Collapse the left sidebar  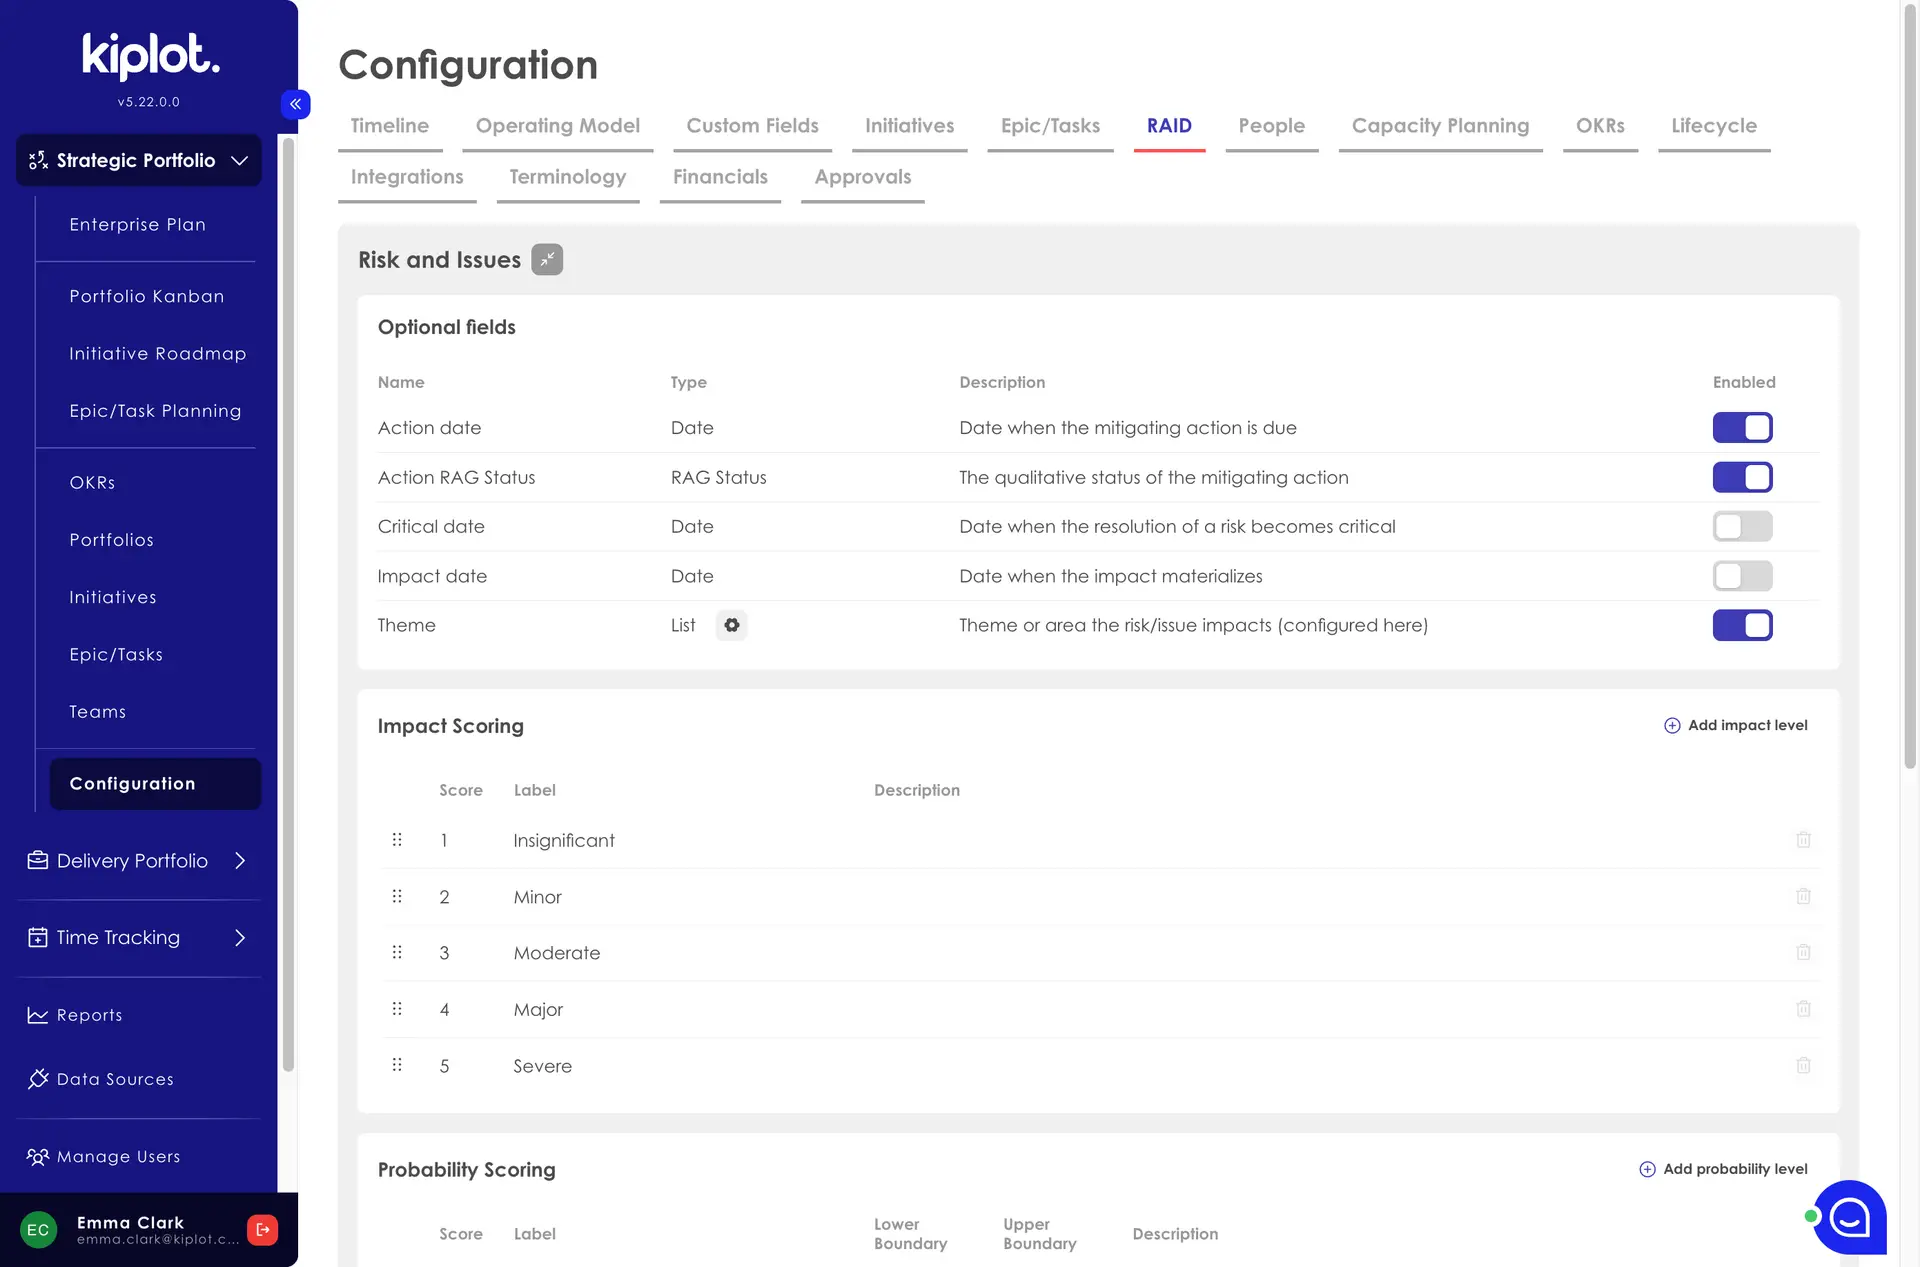point(295,104)
